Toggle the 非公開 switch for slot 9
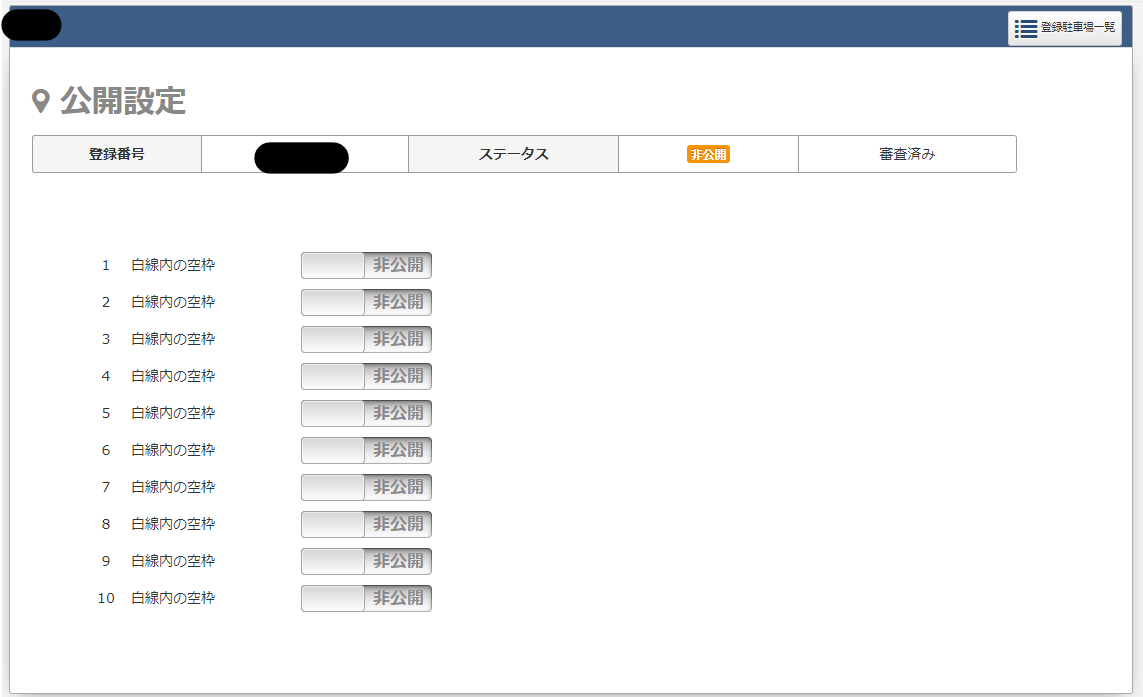Viewport: 1143px width, 697px height. (x=366, y=561)
